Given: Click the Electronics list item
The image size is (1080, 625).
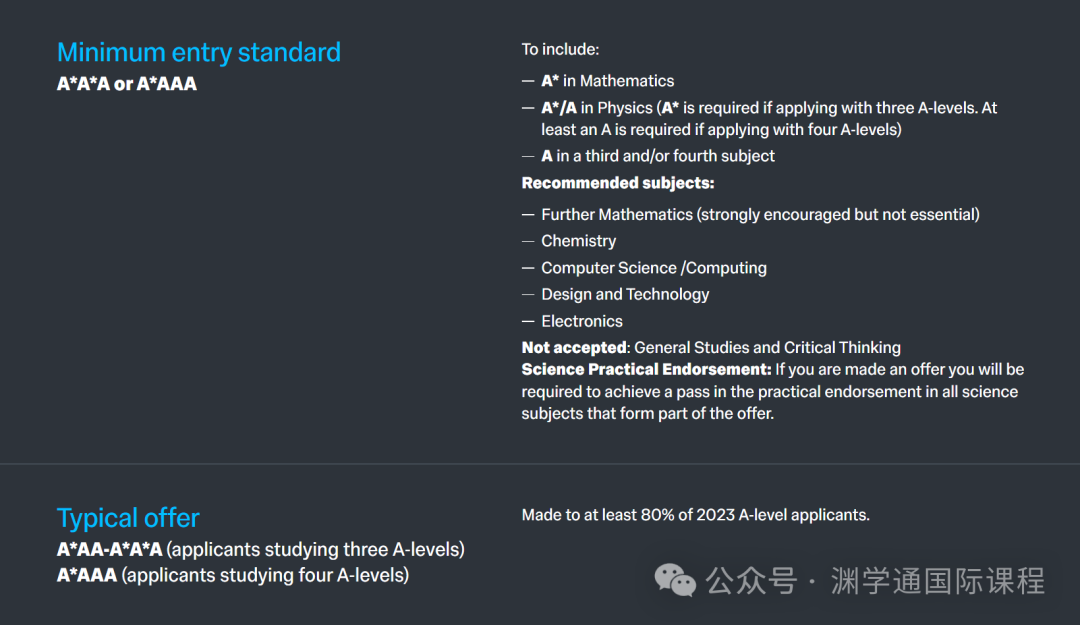Looking at the screenshot, I should tap(582, 321).
